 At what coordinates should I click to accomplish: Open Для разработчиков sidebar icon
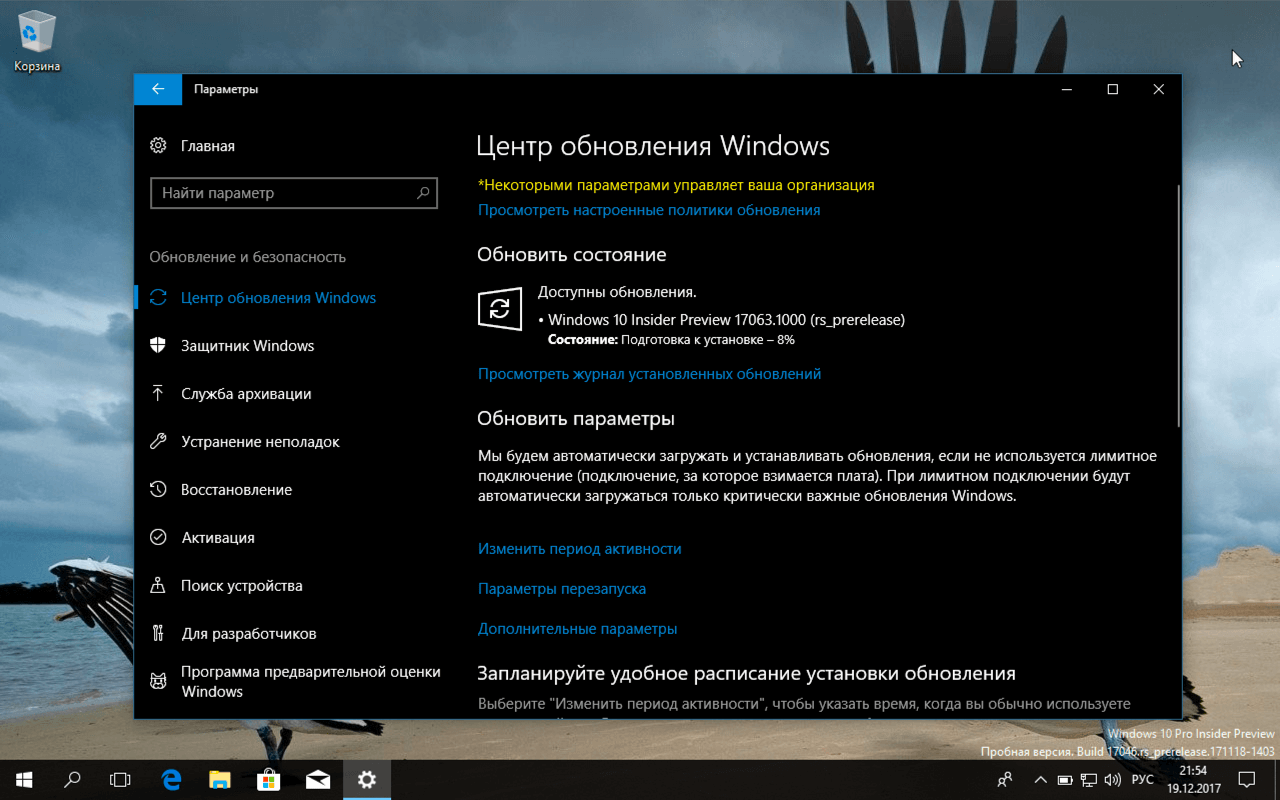click(x=158, y=633)
